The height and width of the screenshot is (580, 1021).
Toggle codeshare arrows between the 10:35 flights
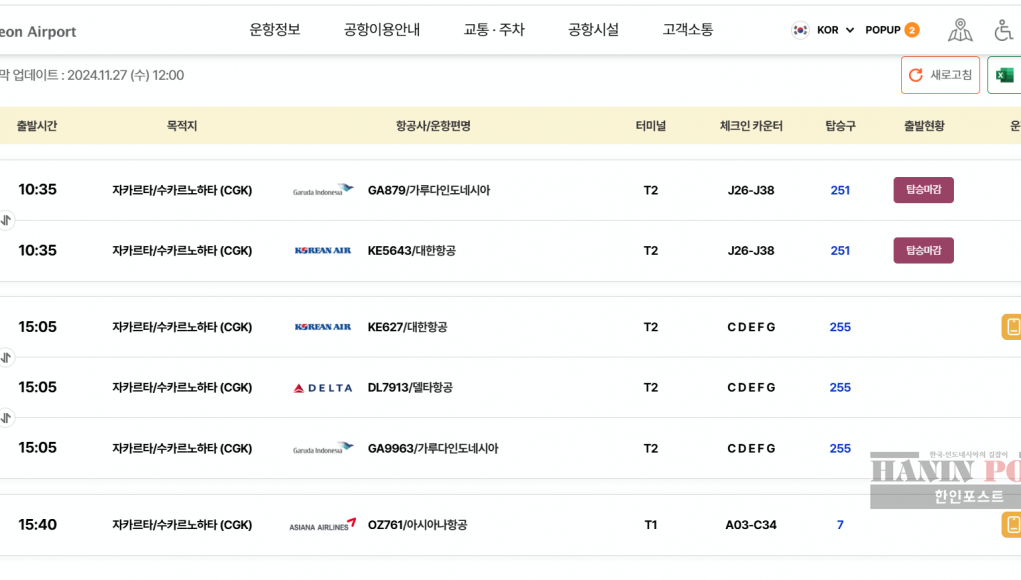(6, 220)
